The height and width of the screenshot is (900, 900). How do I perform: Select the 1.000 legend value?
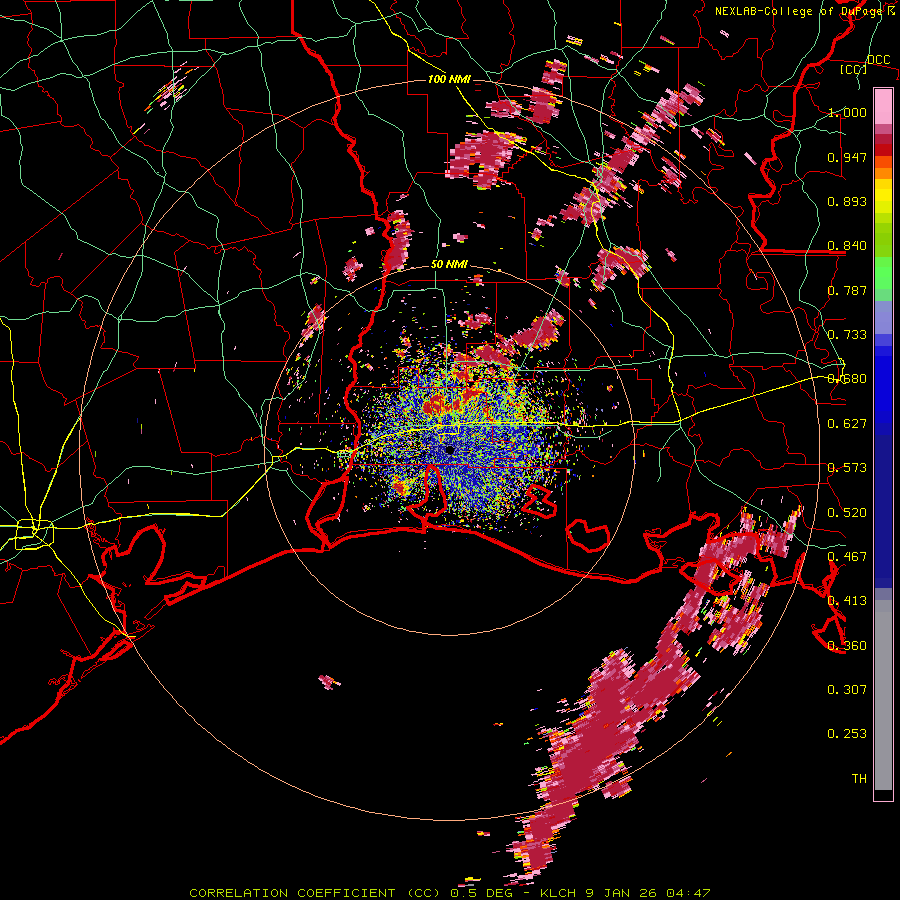tap(847, 112)
